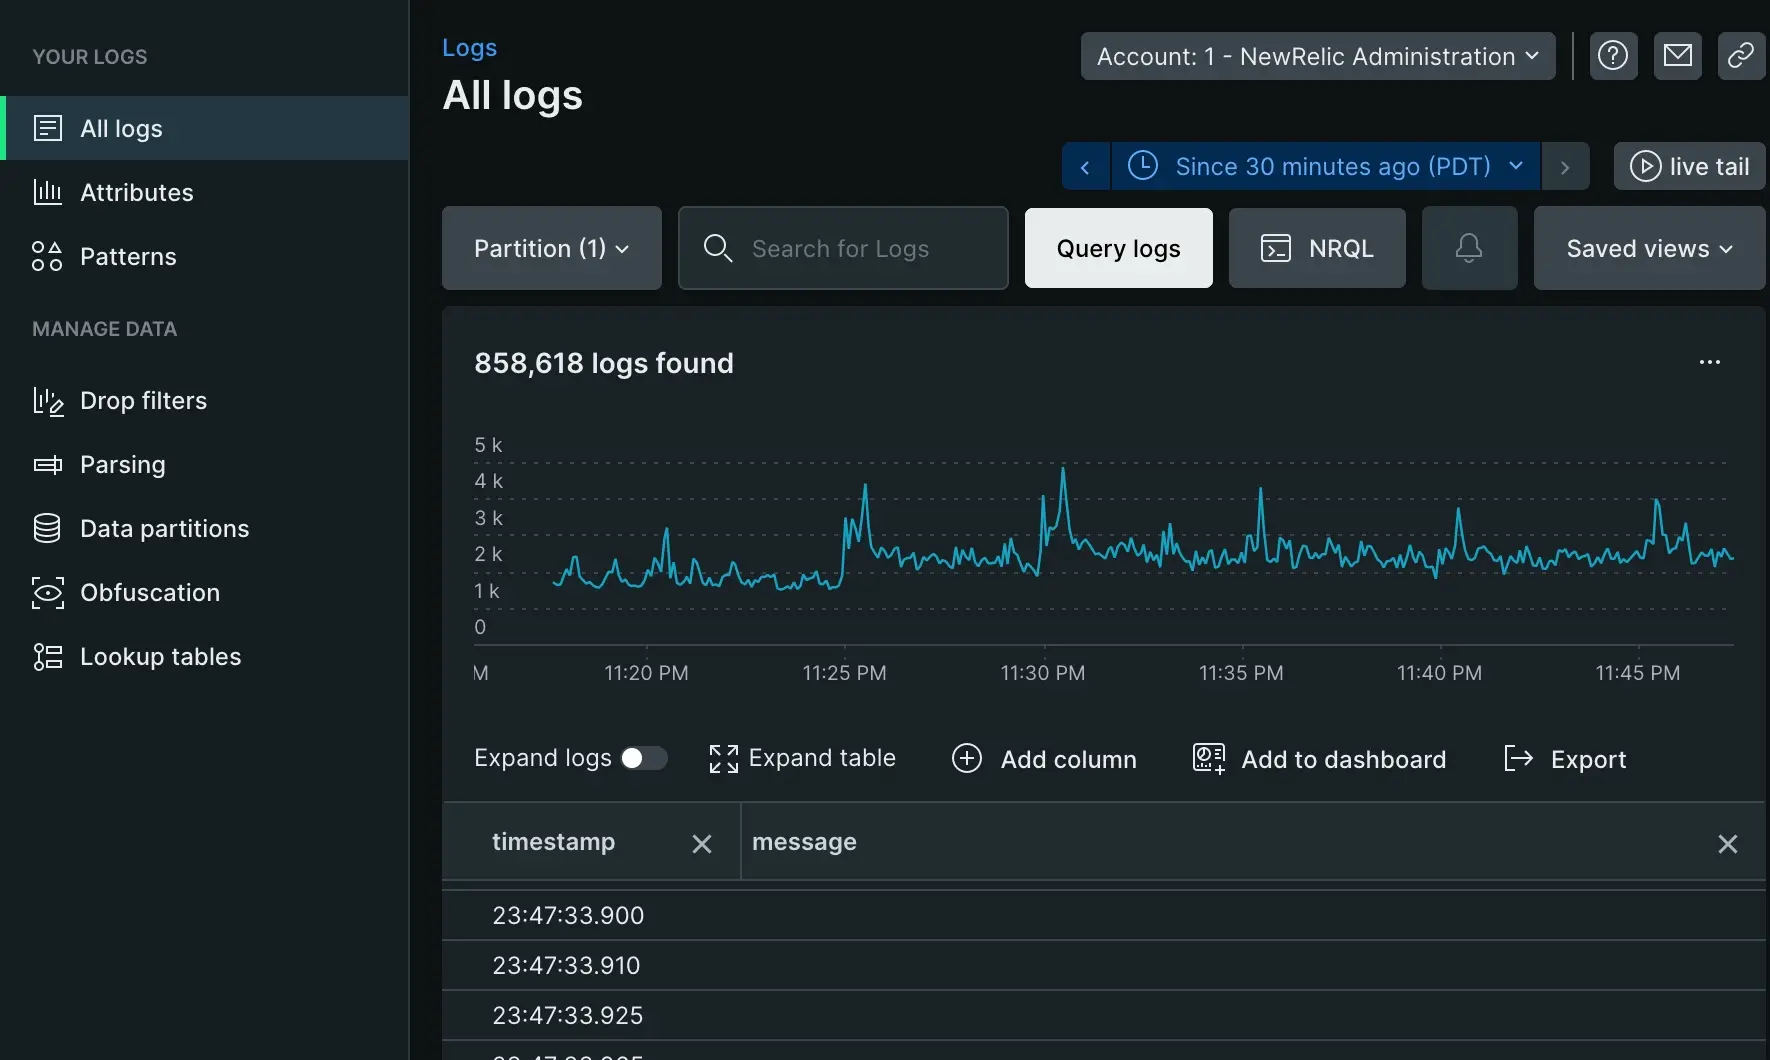Image resolution: width=1770 pixels, height=1060 pixels.
Task: Open Attributes in the sidebar
Action: coord(204,192)
